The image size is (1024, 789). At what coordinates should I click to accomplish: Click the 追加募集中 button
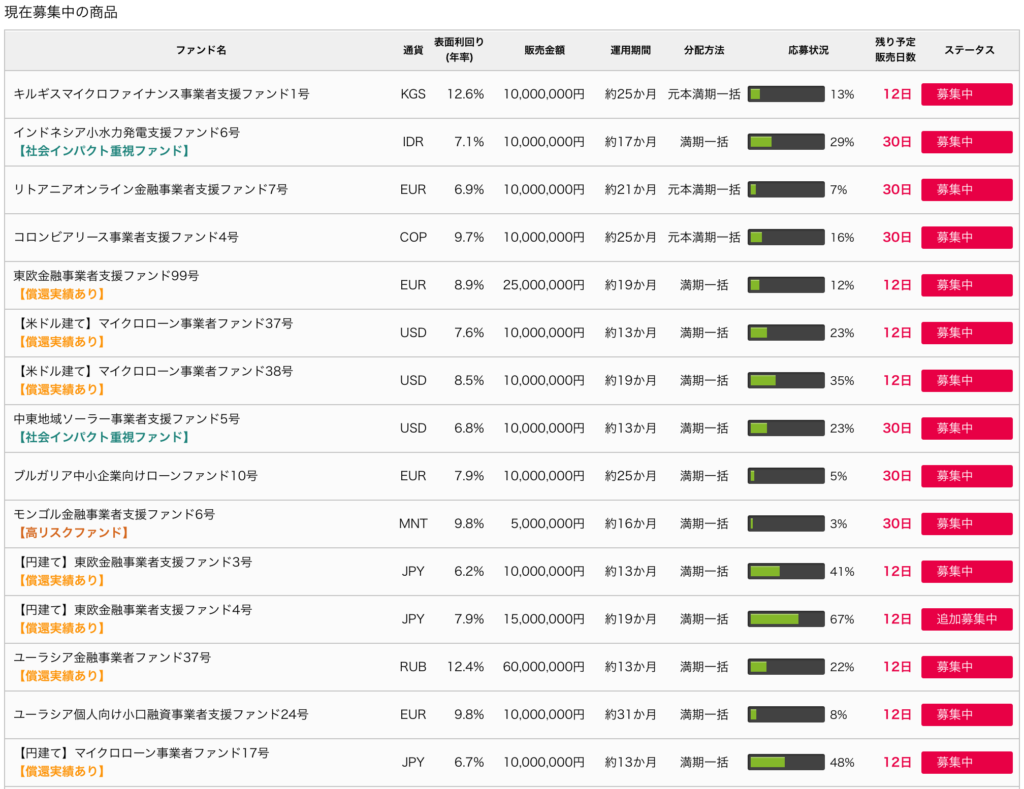pyautogui.click(x=967, y=619)
